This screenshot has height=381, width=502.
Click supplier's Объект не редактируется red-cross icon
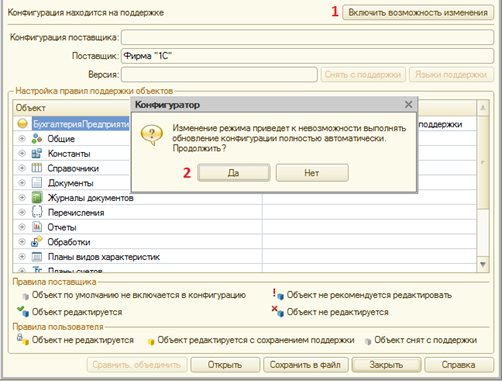click(277, 311)
